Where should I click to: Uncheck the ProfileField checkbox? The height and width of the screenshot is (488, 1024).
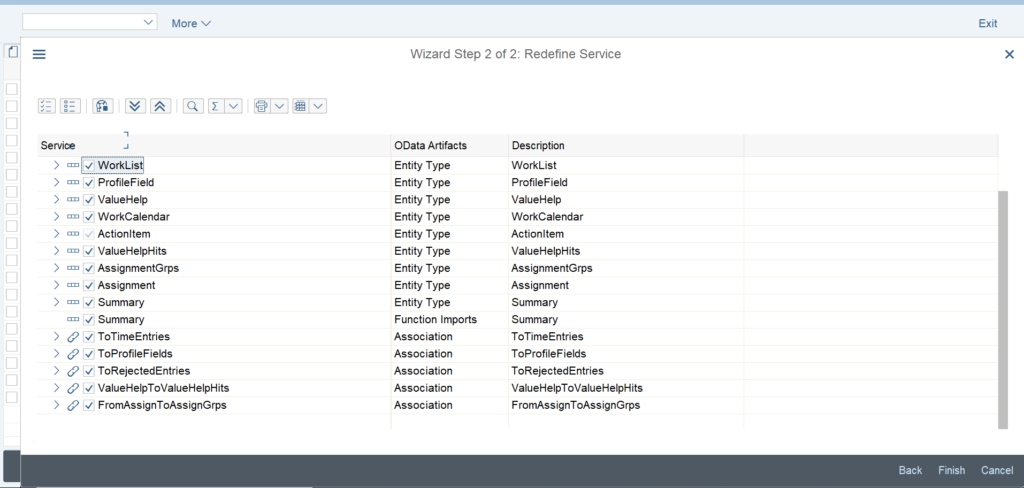(89, 183)
